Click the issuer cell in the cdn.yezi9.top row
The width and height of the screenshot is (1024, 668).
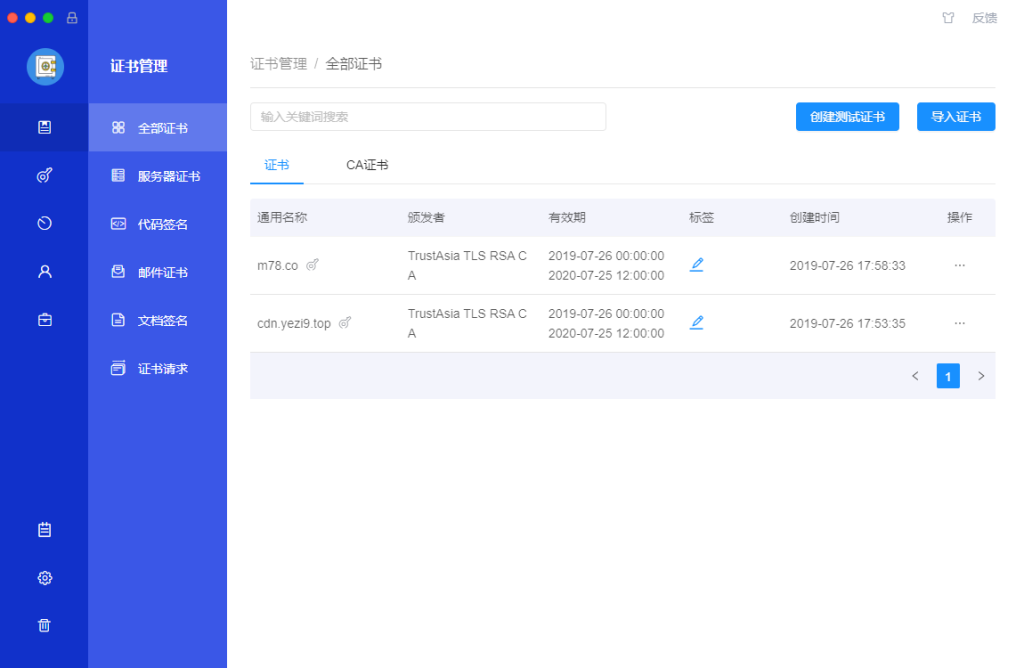tap(467, 323)
